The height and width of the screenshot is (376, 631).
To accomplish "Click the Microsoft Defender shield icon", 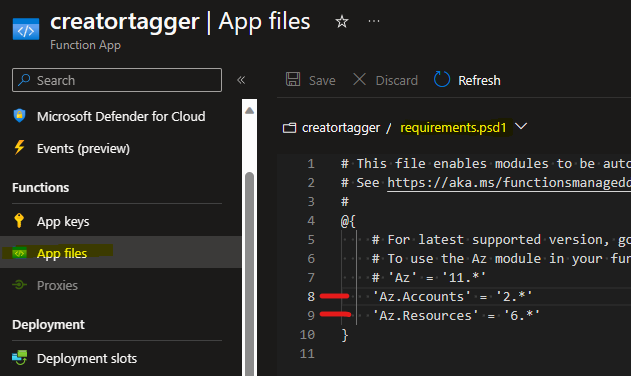I will (19, 116).
